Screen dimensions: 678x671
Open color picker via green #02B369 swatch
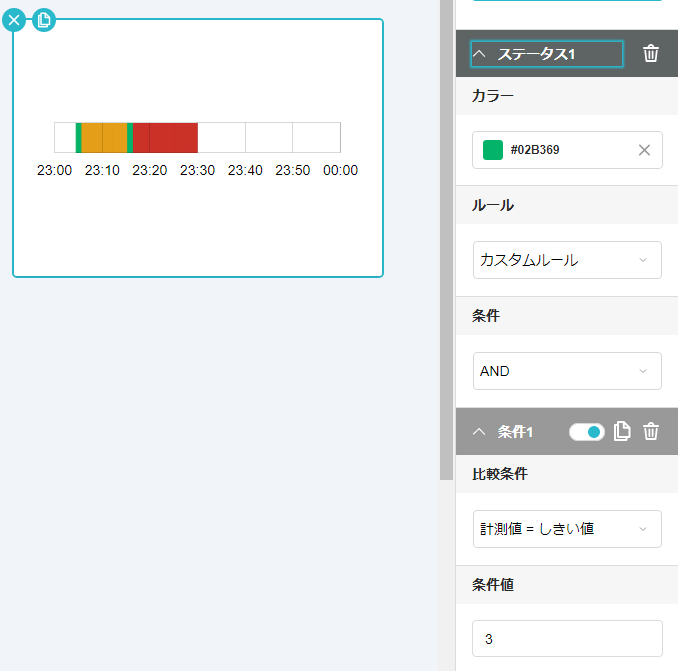493,150
